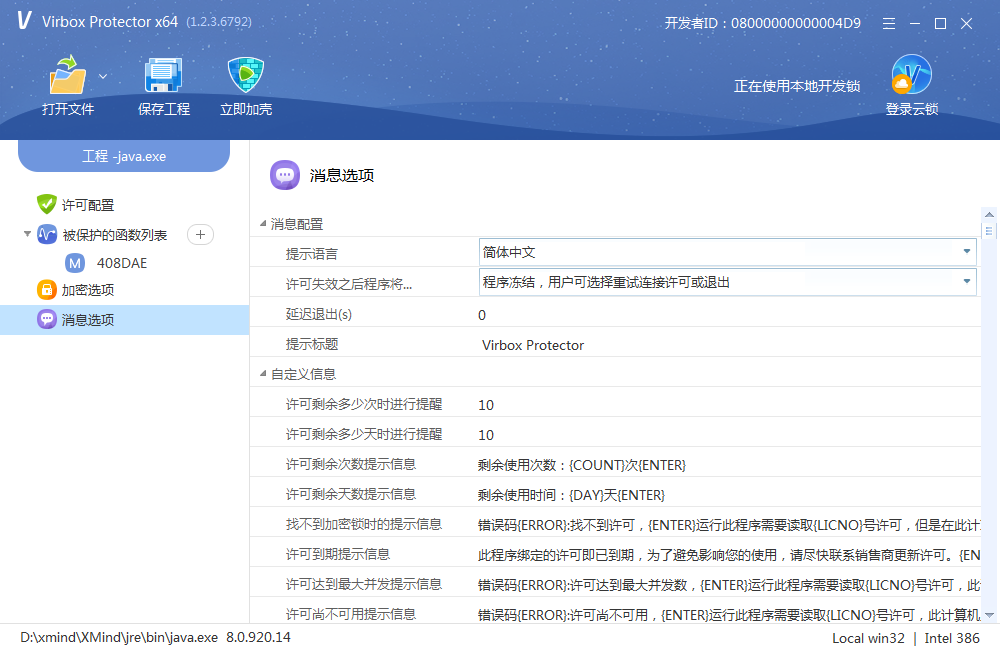This screenshot has height=650, width=1000.
Task: Click the Local win32 status bar entry
Action: [x=868, y=638]
